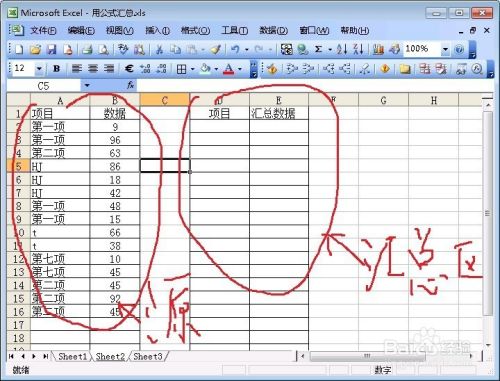Viewport: 500px width, 381px height.
Task: Open the Fill Color palette dropdown arrow
Action: click(x=216, y=69)
